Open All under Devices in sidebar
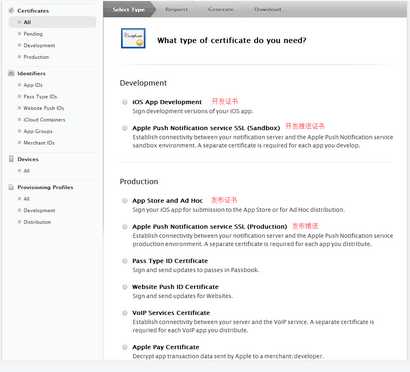The height and width of the screenshot is (372, 410). tap(26, 171)
